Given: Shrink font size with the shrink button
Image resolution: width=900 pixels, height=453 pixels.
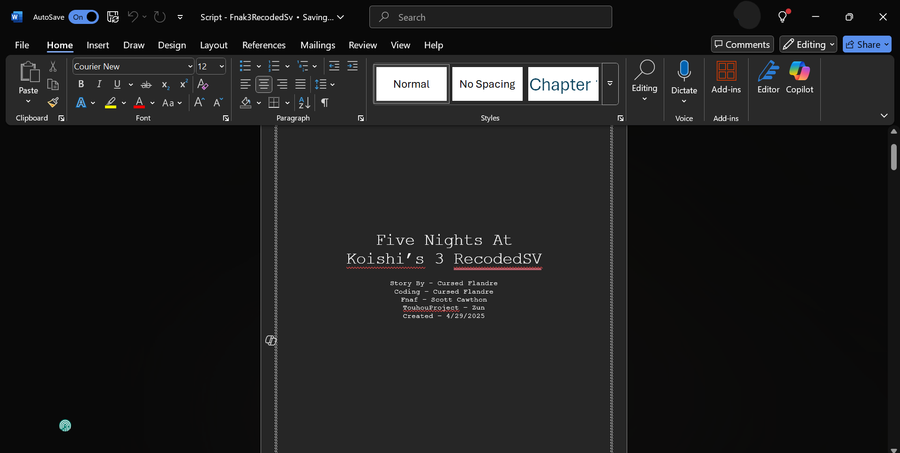Looking at the screenshot, I should coord(218,103).
